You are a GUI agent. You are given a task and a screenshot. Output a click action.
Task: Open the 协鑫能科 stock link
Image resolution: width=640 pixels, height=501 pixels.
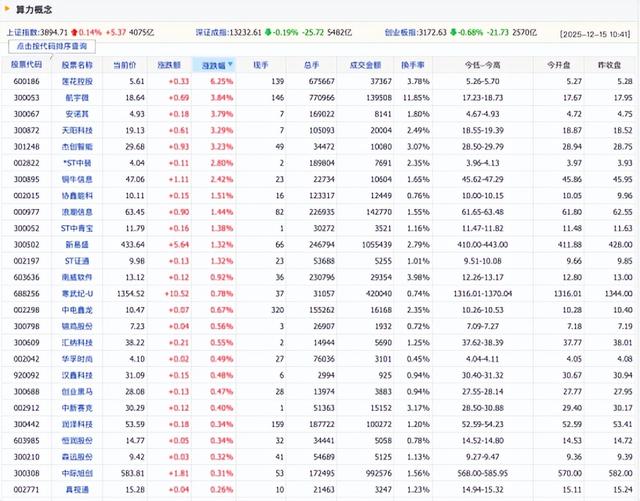click(77, 196)
